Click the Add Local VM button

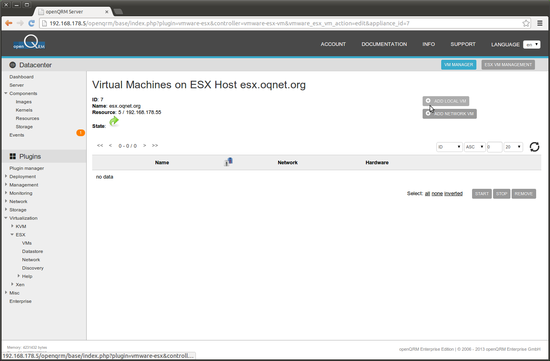[445, 101]
